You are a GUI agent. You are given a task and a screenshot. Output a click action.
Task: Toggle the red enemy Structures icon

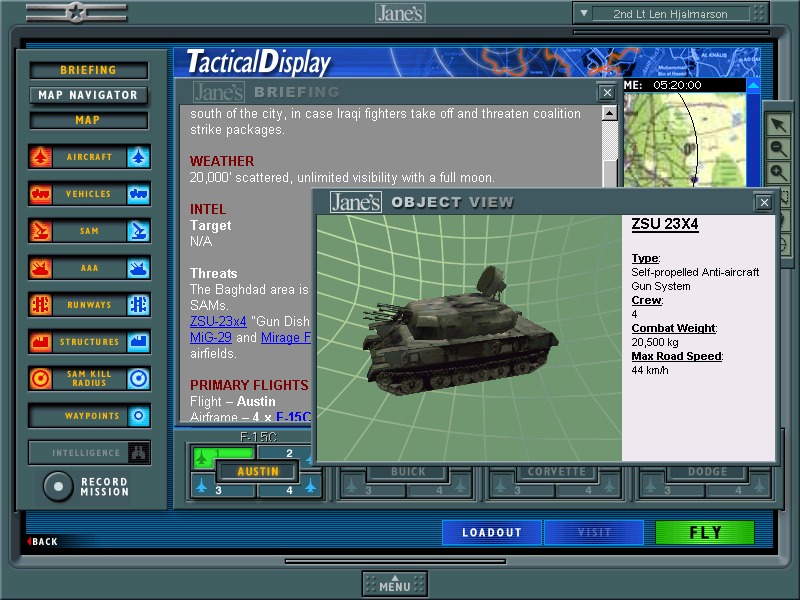[40, 342]
